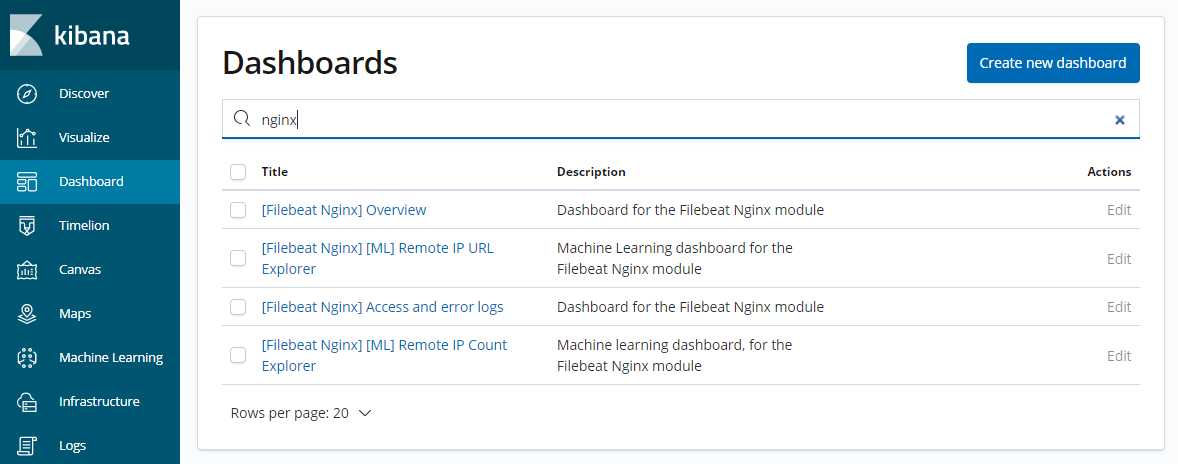
Task: Open [Filebeat Nginx] Overview dashboard
Action: tap(344, 210)
